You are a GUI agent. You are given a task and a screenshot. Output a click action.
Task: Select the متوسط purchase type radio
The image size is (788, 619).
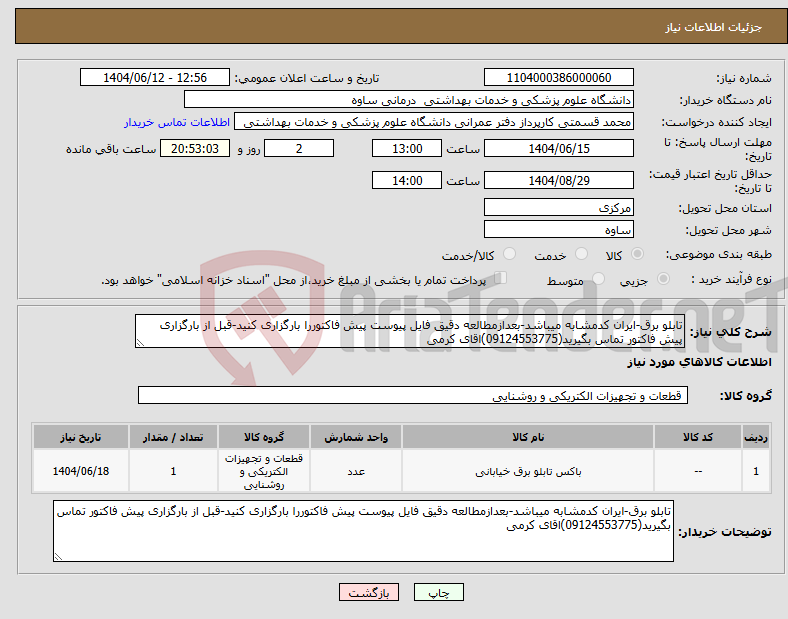[599, 278]
